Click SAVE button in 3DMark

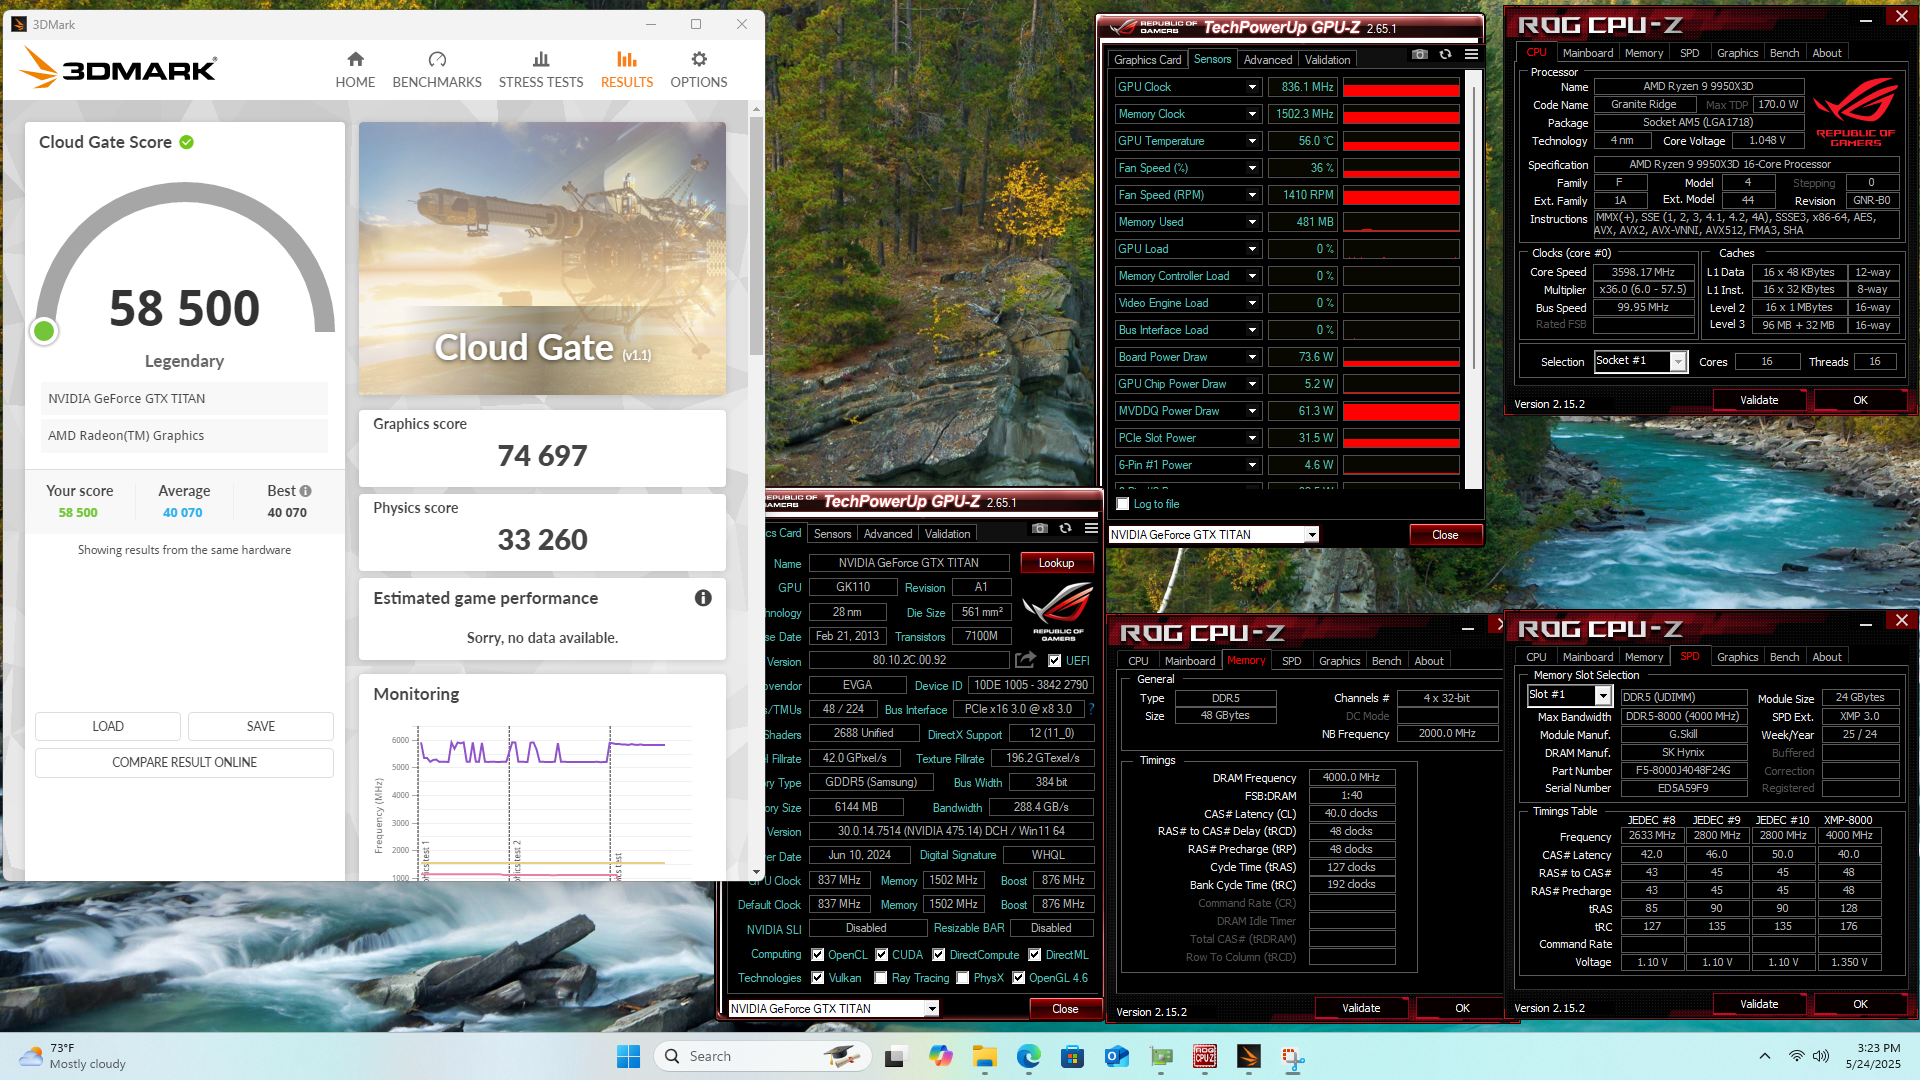[261, 726]
